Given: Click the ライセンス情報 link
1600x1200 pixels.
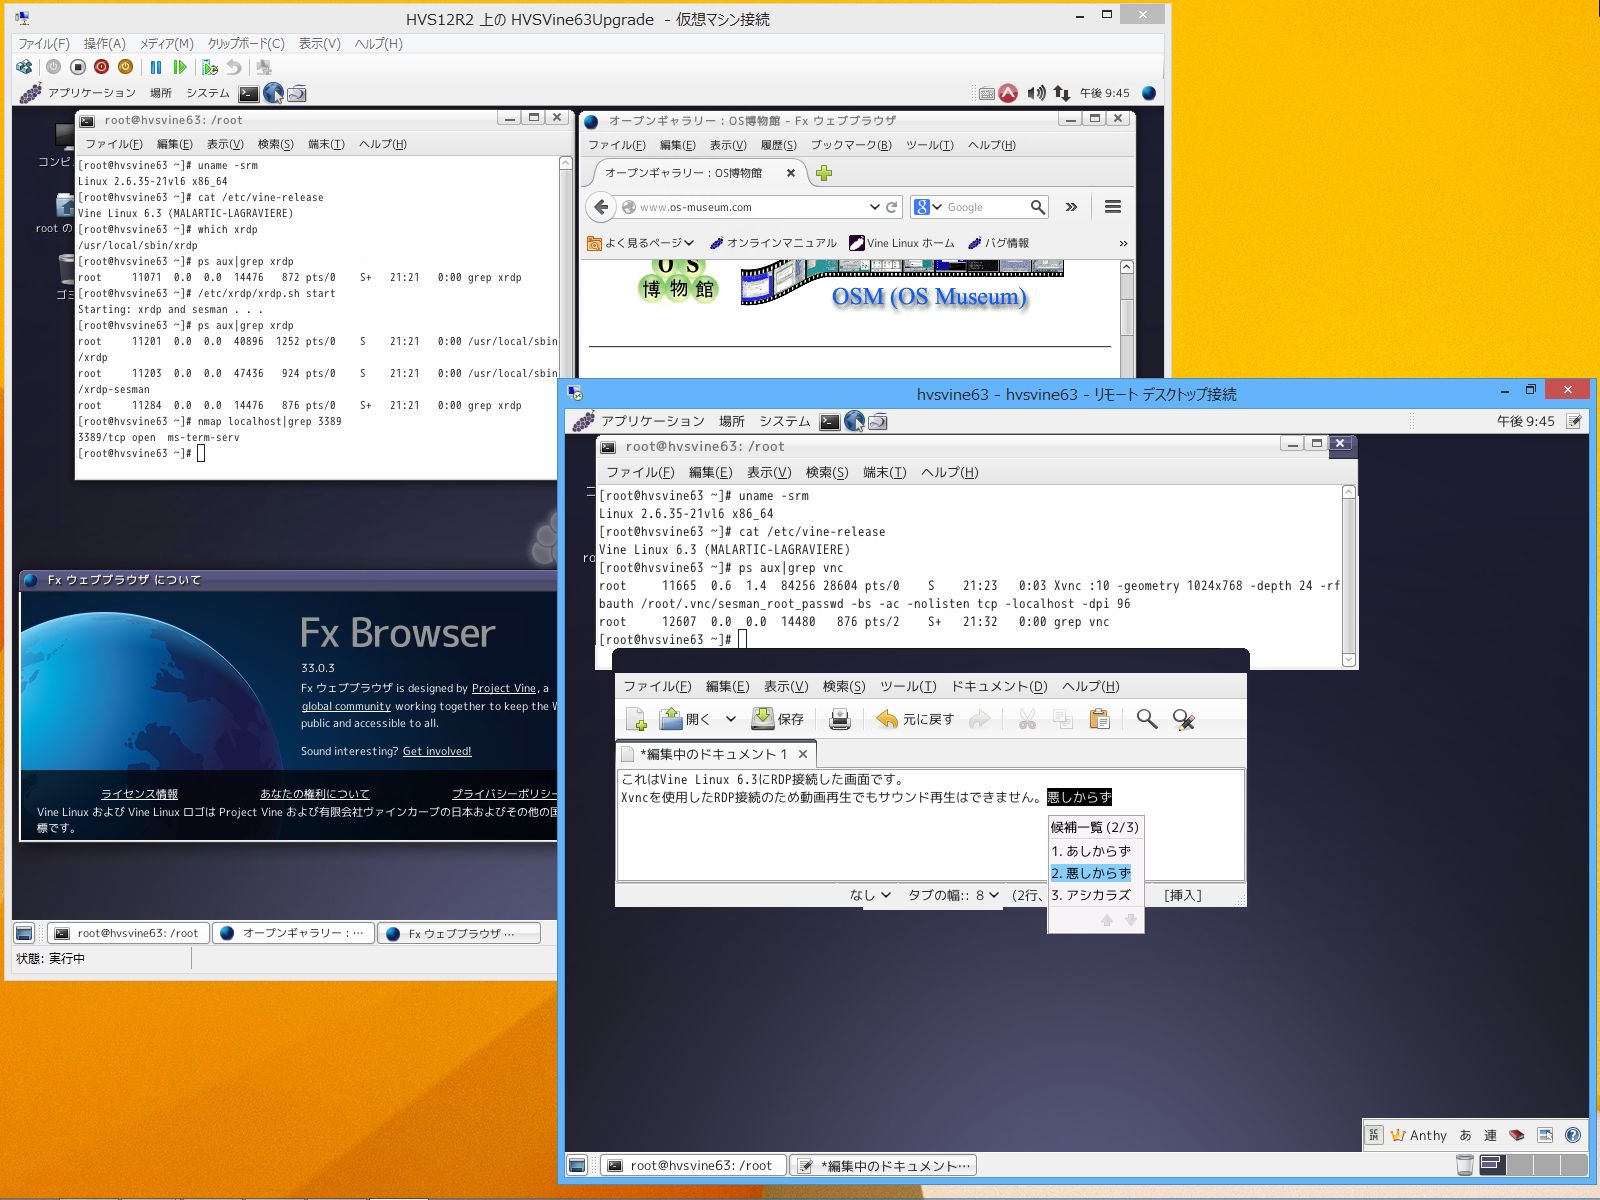Looking at the screenshot, I should (139, 794).
